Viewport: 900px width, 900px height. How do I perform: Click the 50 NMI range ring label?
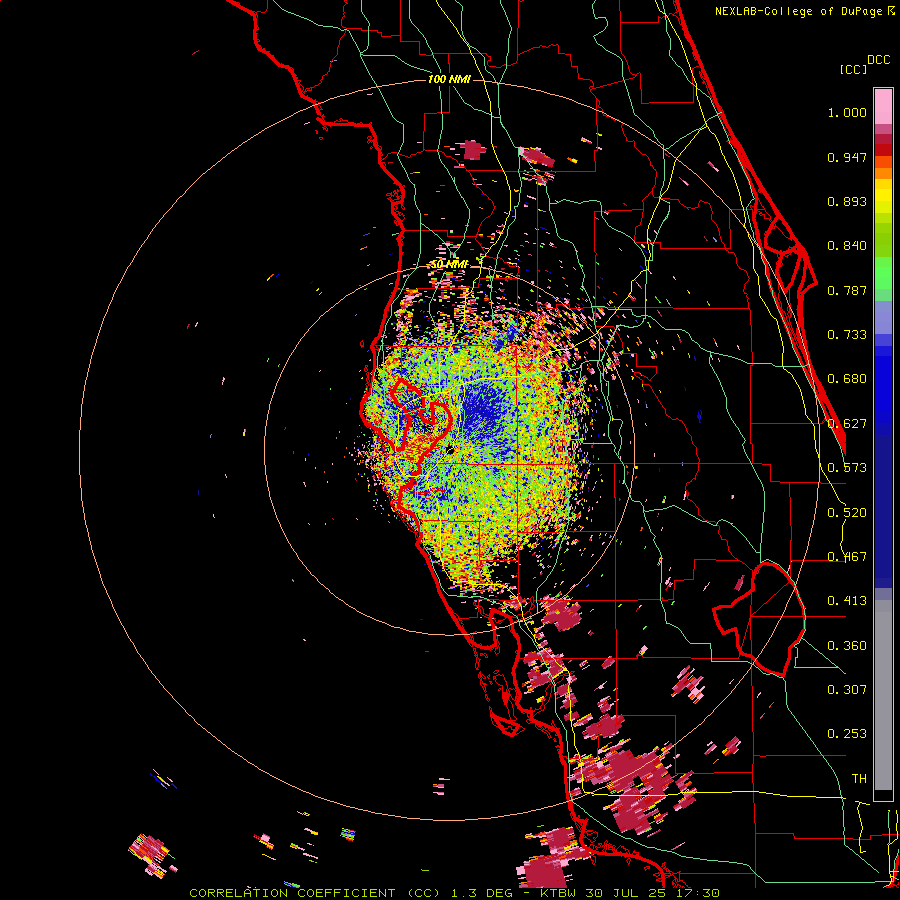tap(449, 264)
